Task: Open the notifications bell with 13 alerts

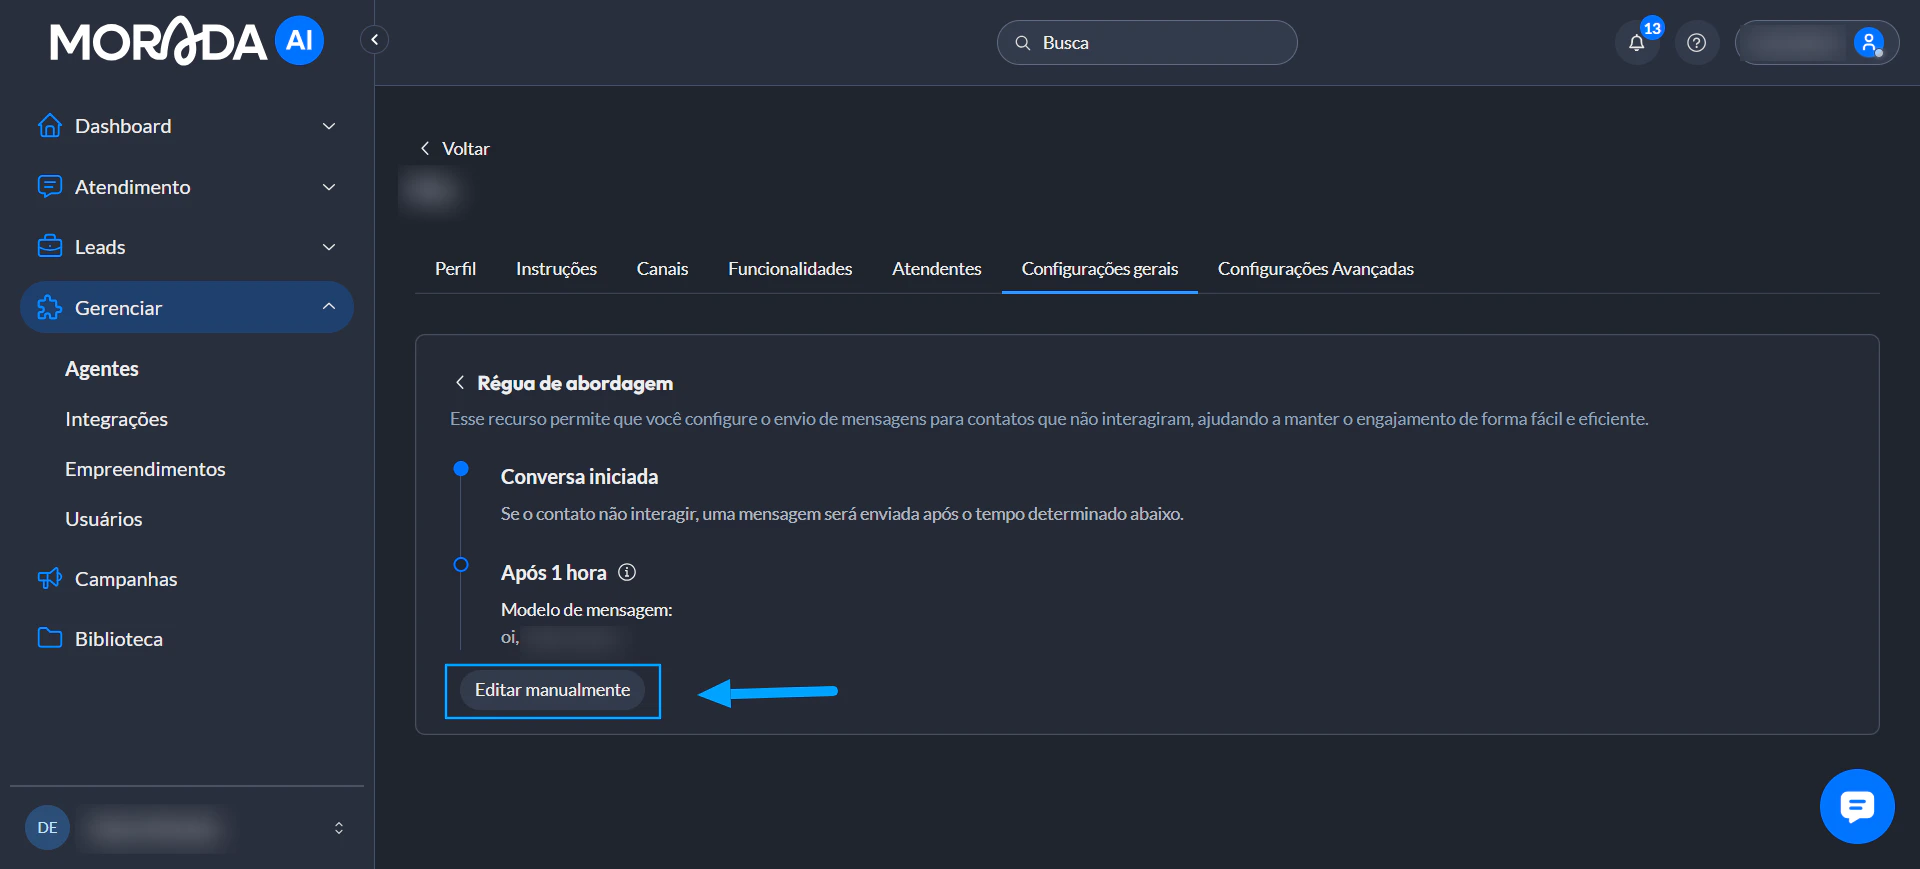Action: 1637,43
